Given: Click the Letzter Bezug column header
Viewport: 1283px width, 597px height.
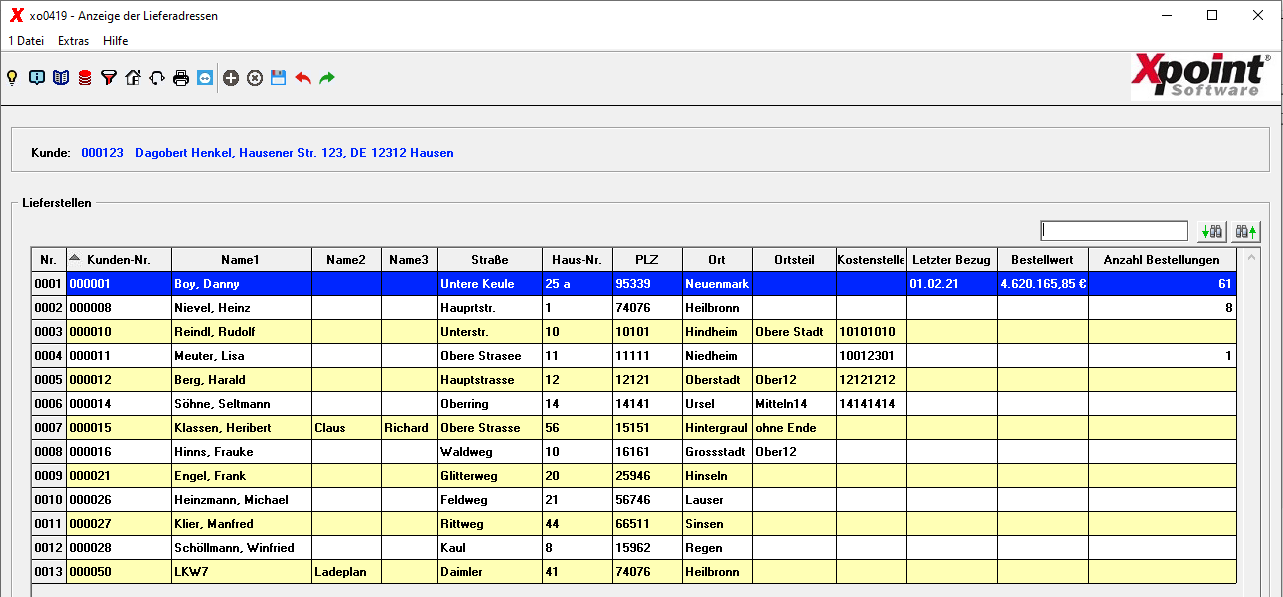Looking at the screenshot, I should [951, 260].
